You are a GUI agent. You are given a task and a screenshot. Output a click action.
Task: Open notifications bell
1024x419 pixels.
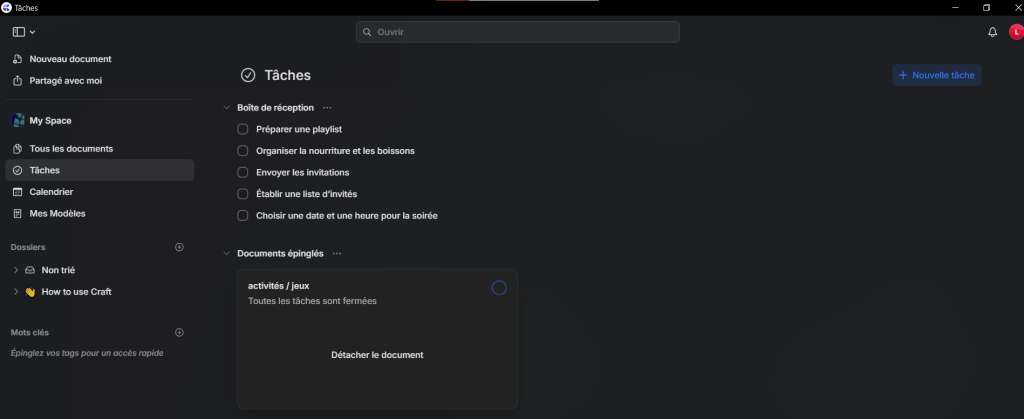(x=992, y=32)
